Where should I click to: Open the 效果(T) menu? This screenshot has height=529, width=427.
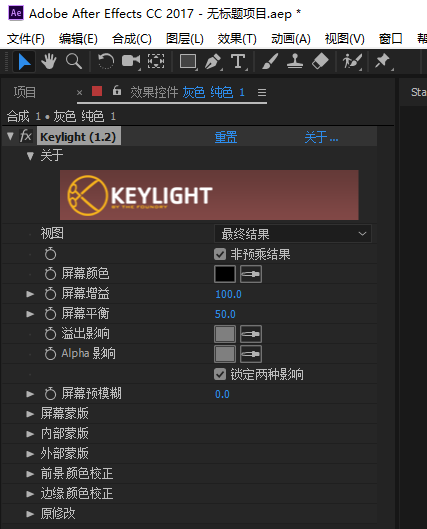pos(237,39)
